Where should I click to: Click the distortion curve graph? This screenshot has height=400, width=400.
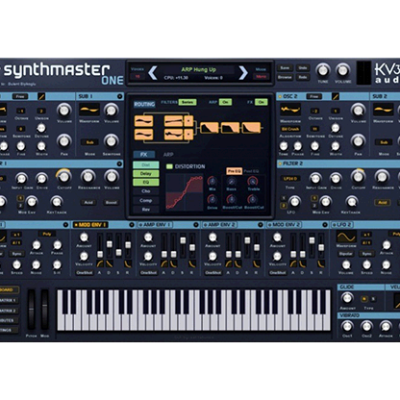click(184, 192)
